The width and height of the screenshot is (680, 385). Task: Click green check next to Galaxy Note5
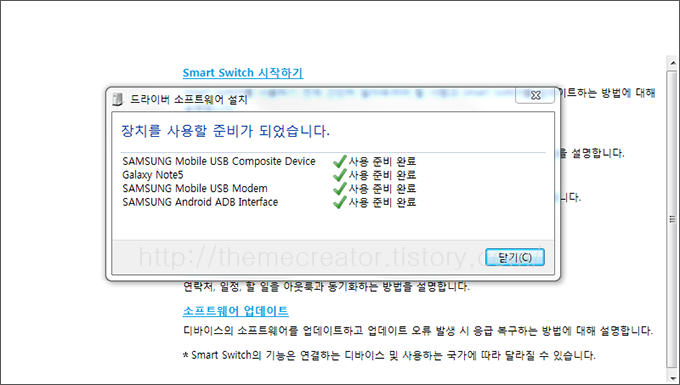340,175
